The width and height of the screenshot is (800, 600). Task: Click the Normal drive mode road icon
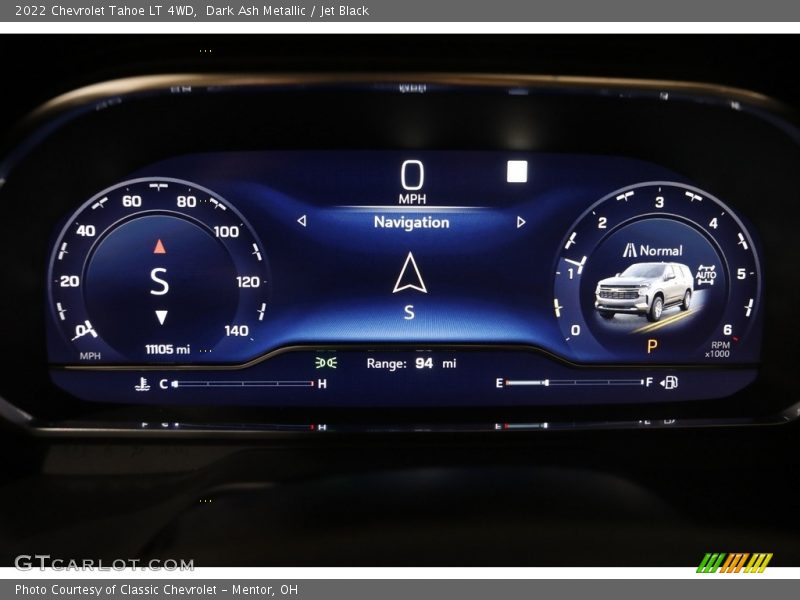(630, 250)
